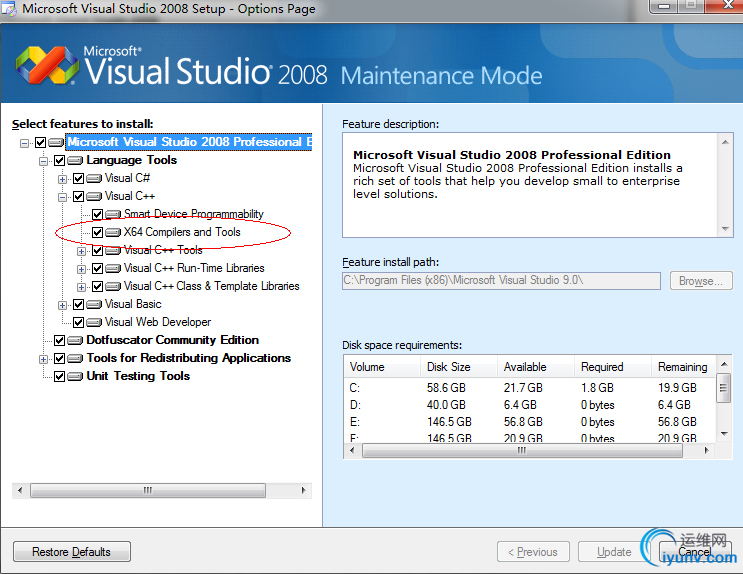Click the Update button
The width and height of the screenshot is (743, 574).
[x=614, y=552]
